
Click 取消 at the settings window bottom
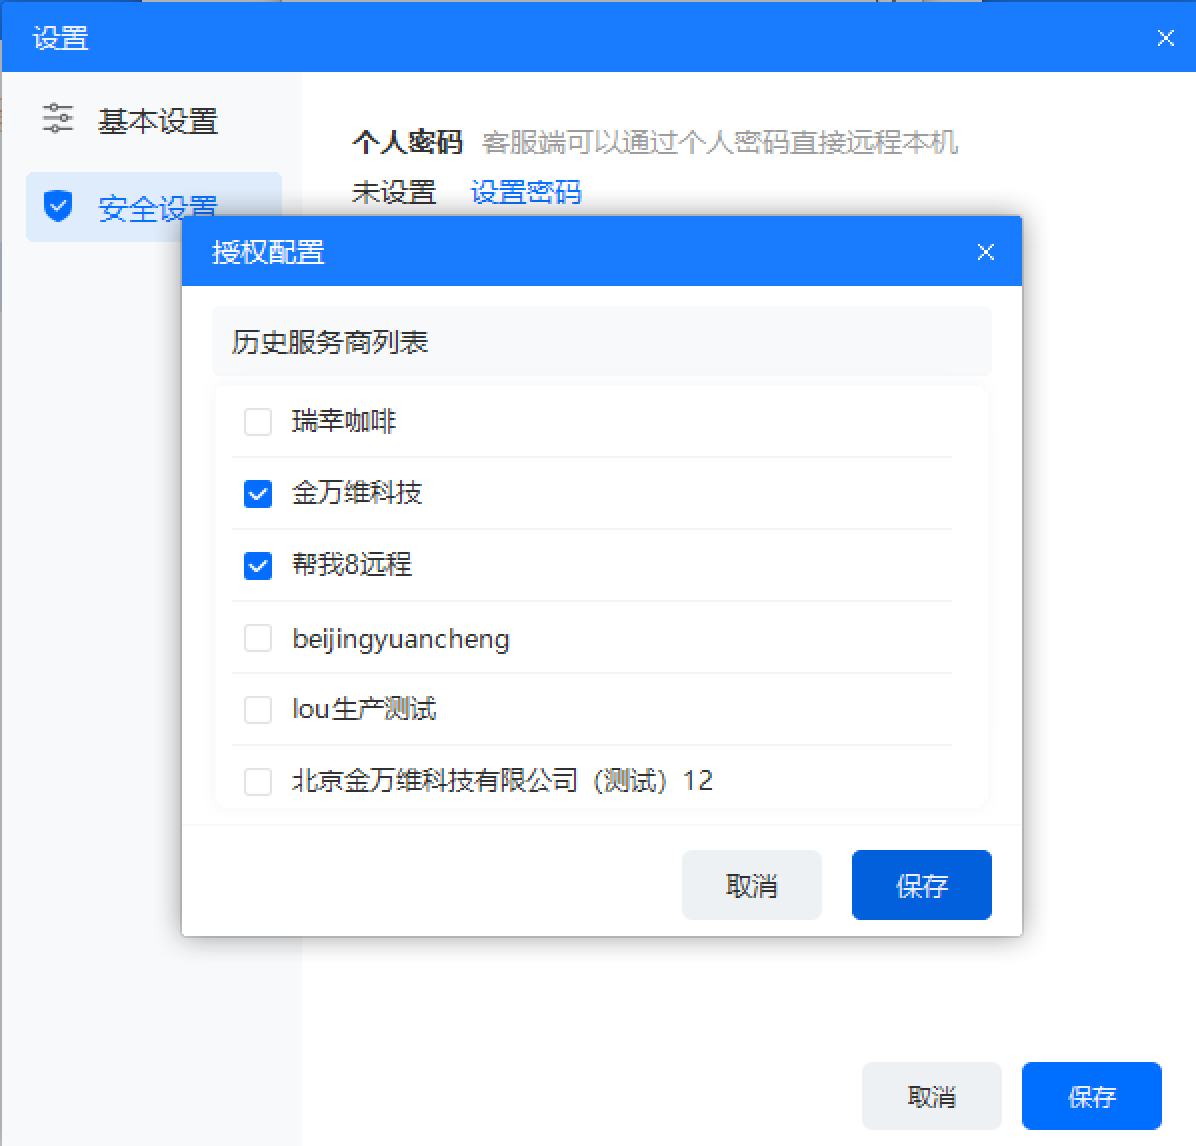pos(931,1096)
